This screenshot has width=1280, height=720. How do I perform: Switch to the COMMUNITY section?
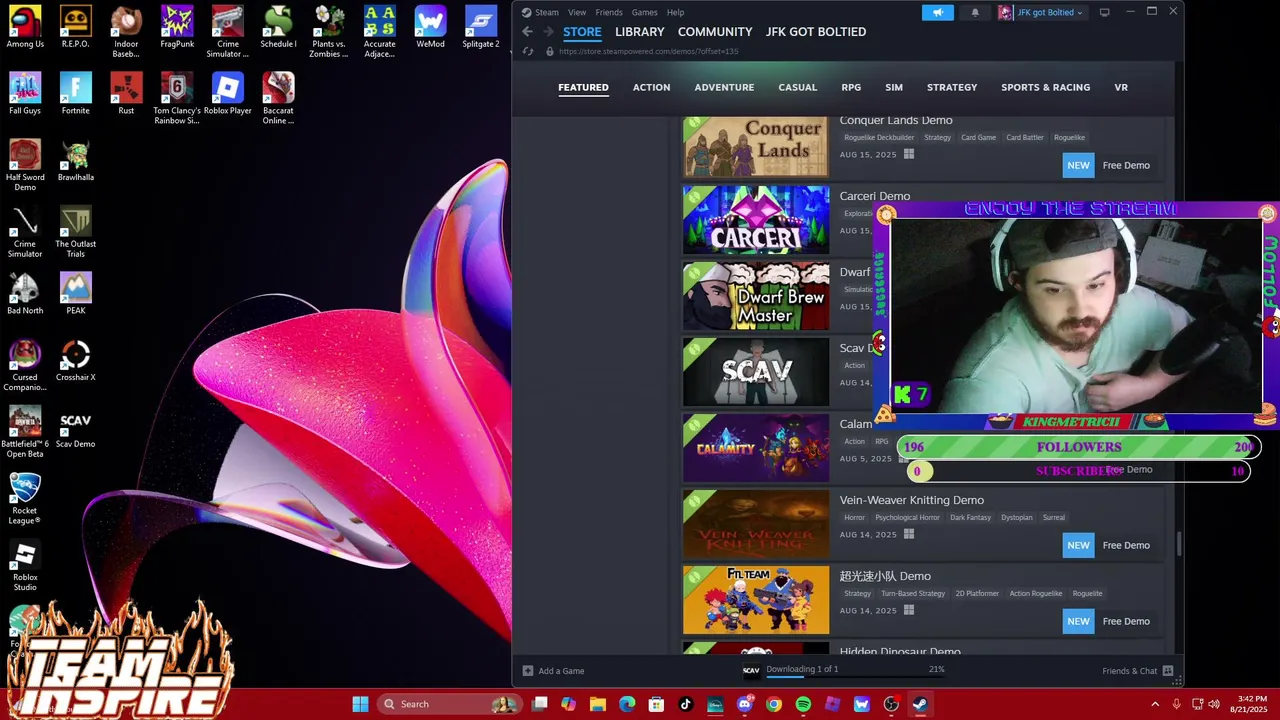(x=715, y=32)
